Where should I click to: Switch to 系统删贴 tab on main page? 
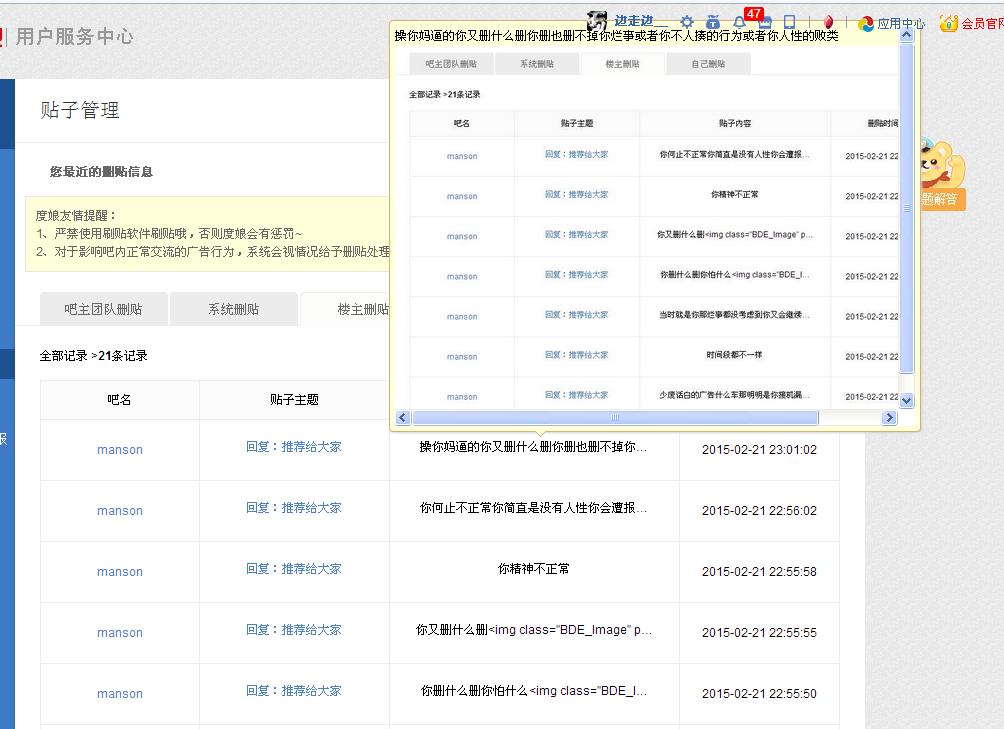[234, 309]
